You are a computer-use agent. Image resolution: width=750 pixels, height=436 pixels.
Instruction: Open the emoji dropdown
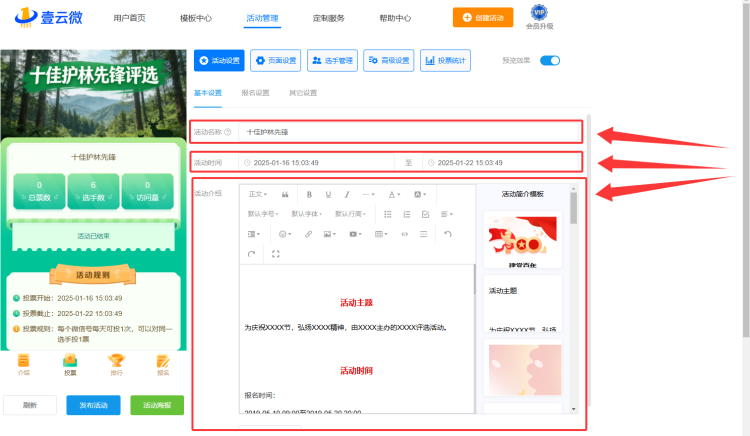tap(285, 234)
